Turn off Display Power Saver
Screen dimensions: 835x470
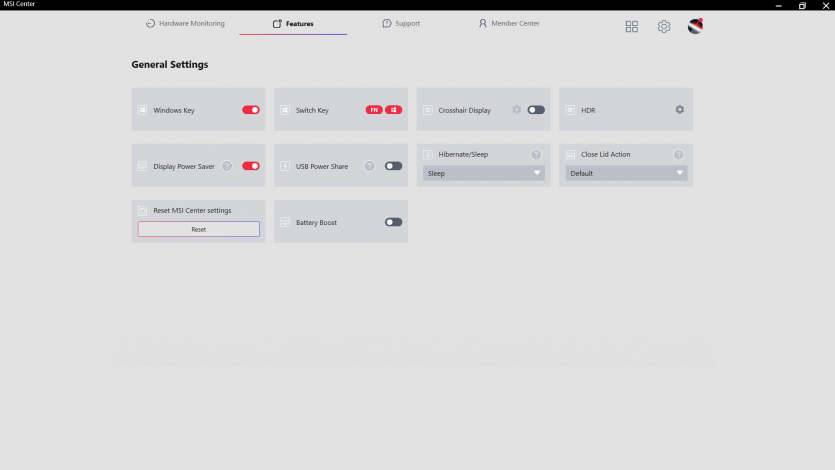[x=251, y=166]
